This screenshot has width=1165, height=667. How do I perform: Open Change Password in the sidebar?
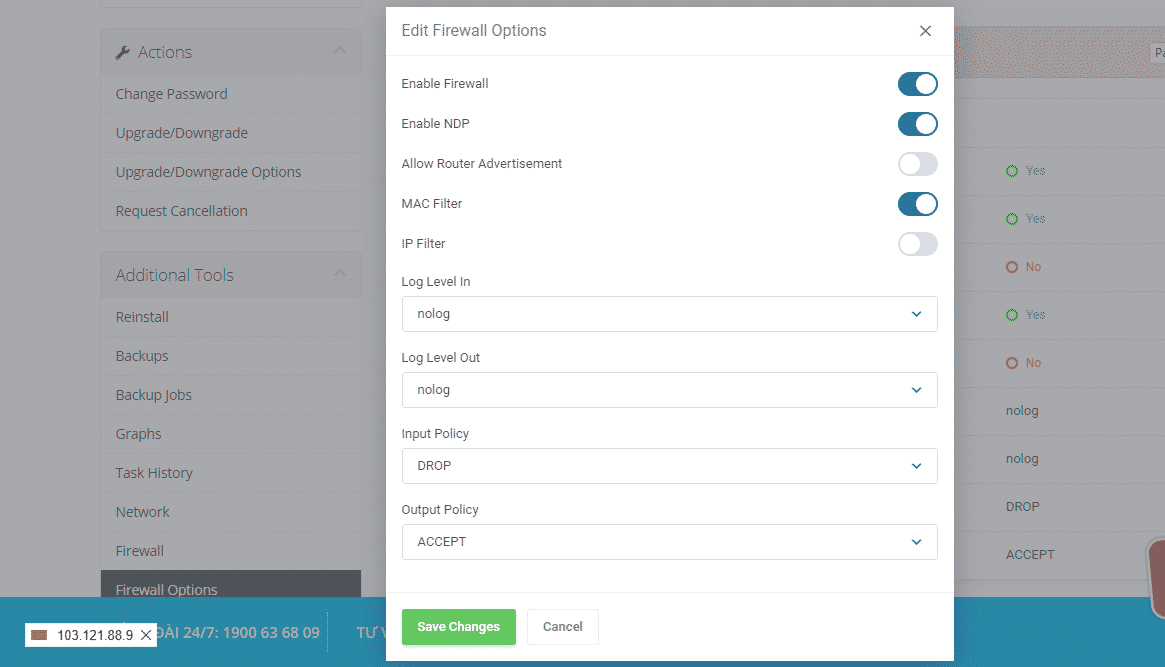click(x=171, y=94)
